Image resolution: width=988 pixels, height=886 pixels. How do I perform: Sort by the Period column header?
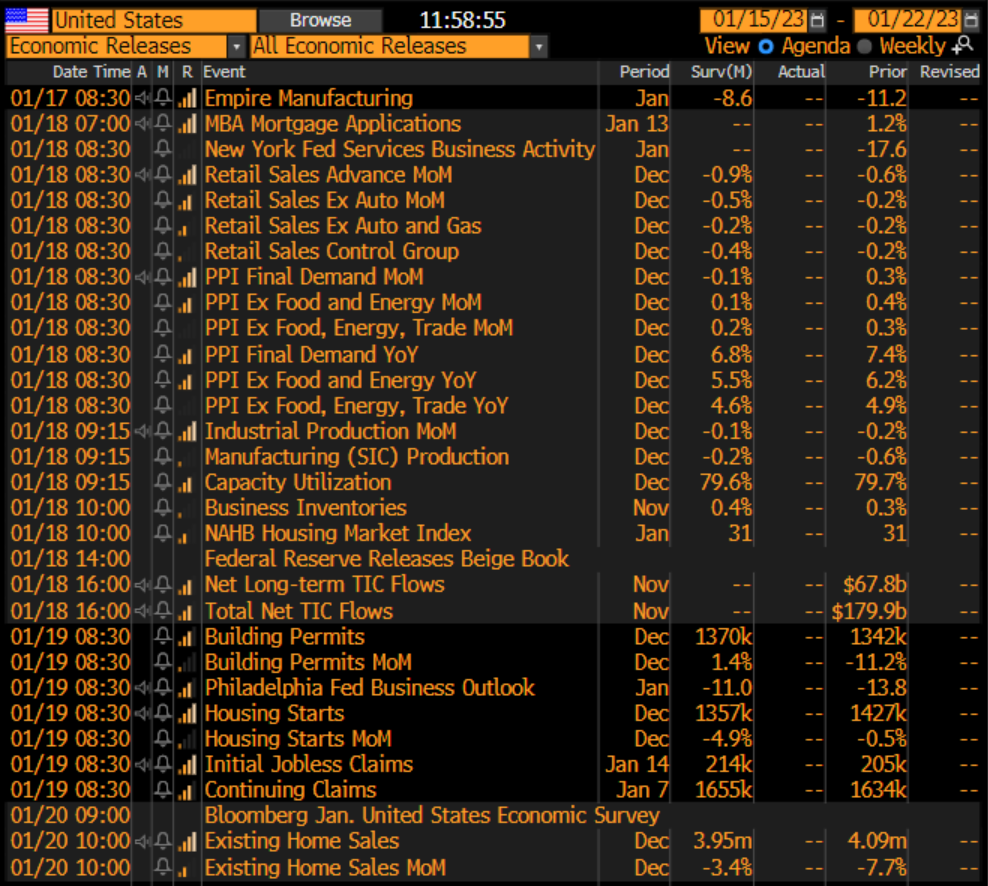[644, 72]
